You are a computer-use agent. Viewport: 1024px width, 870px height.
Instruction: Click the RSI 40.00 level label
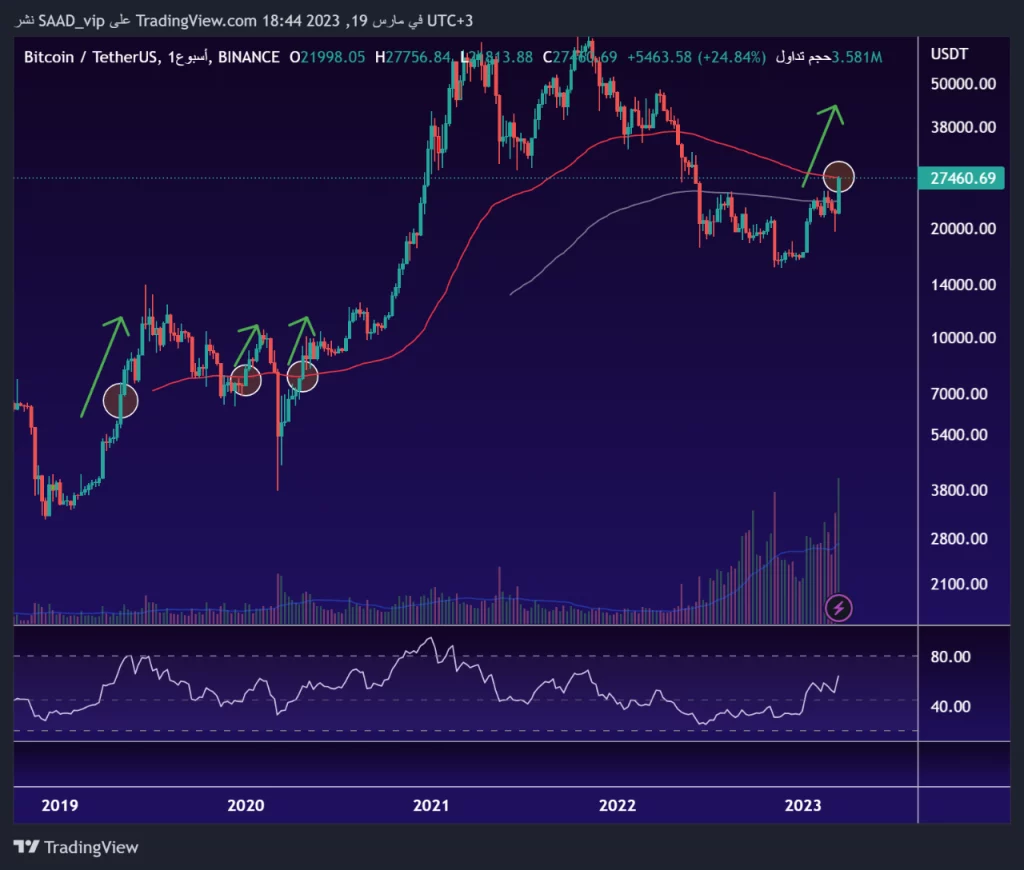click(x=950, y=707)
